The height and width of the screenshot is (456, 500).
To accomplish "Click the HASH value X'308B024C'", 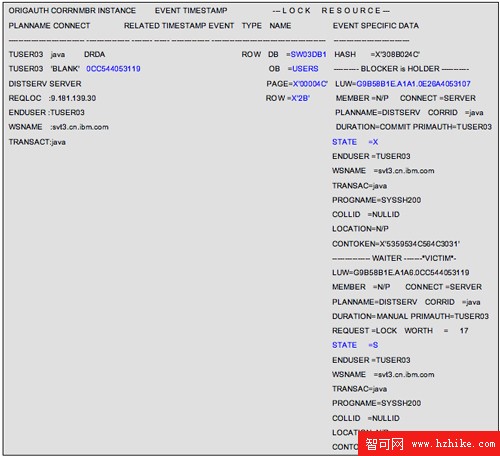I will click(x=397, y=54).
